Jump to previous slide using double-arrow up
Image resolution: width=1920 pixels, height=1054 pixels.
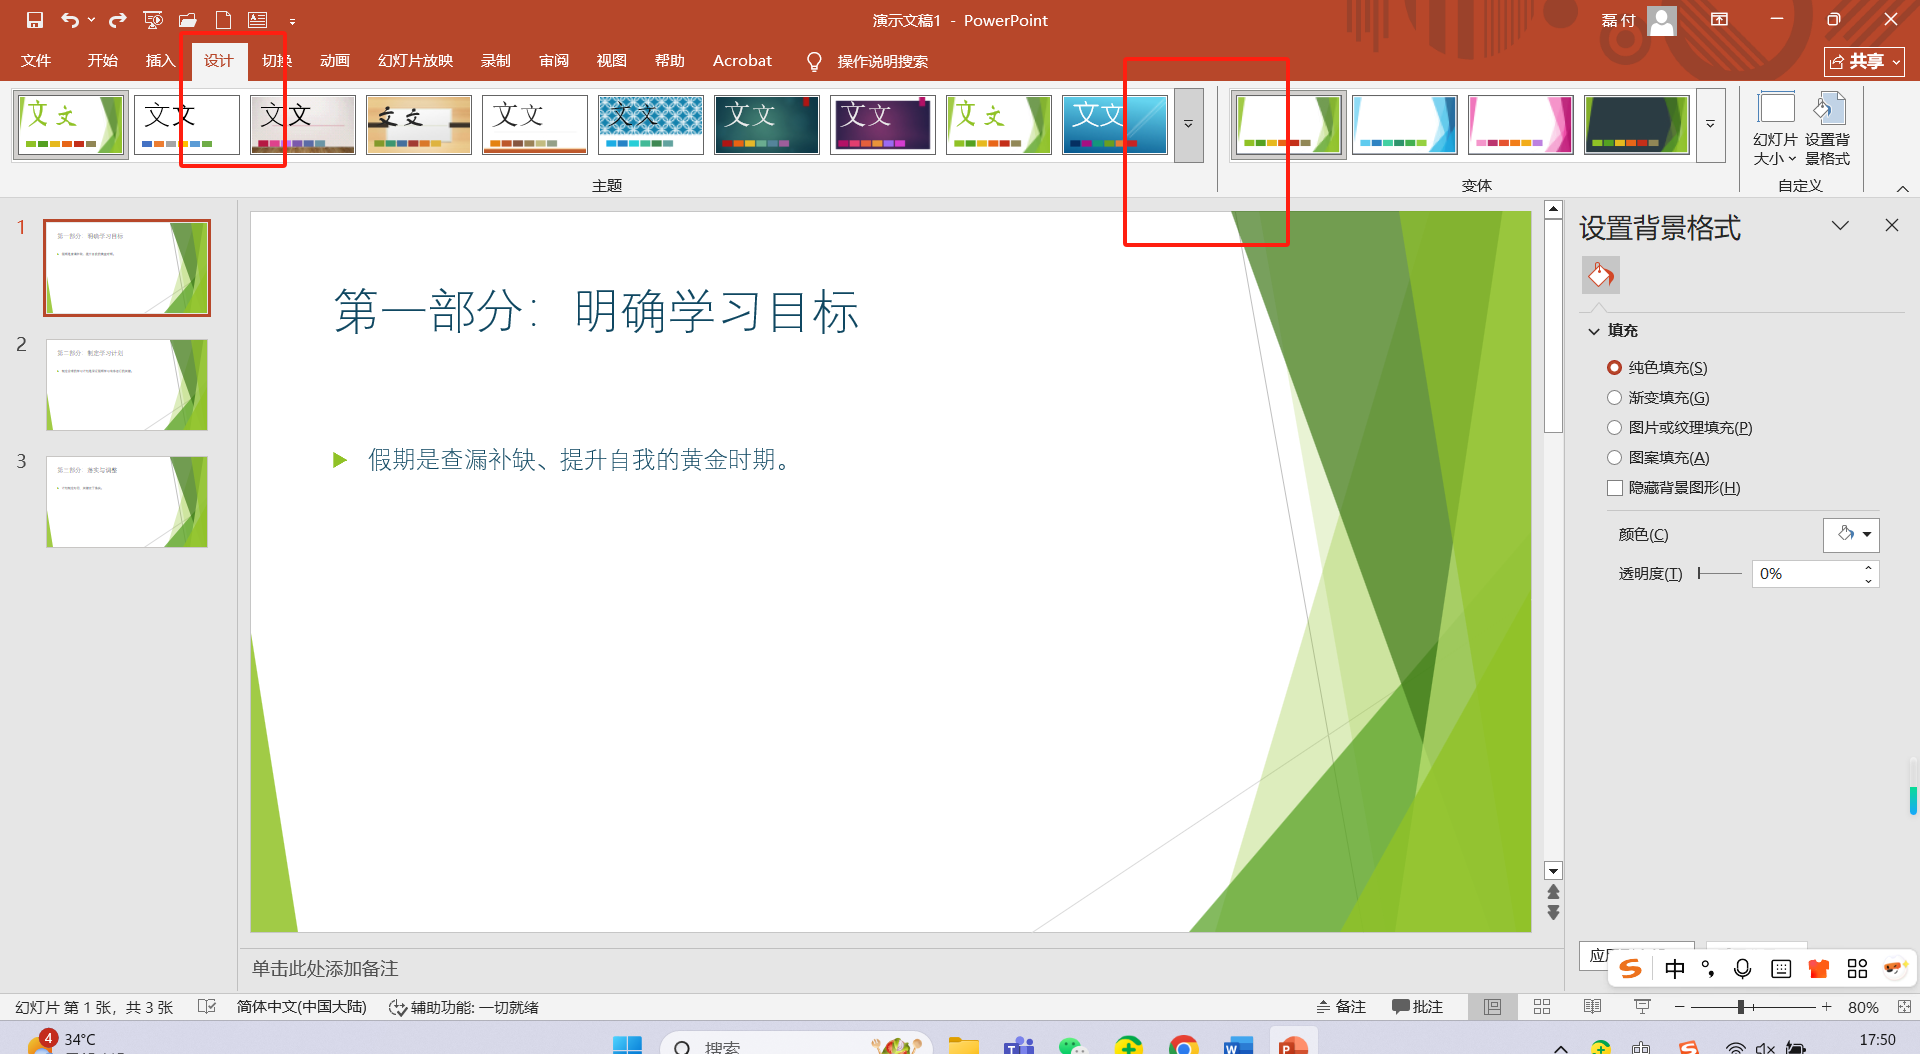click(x=1553, y=892)
